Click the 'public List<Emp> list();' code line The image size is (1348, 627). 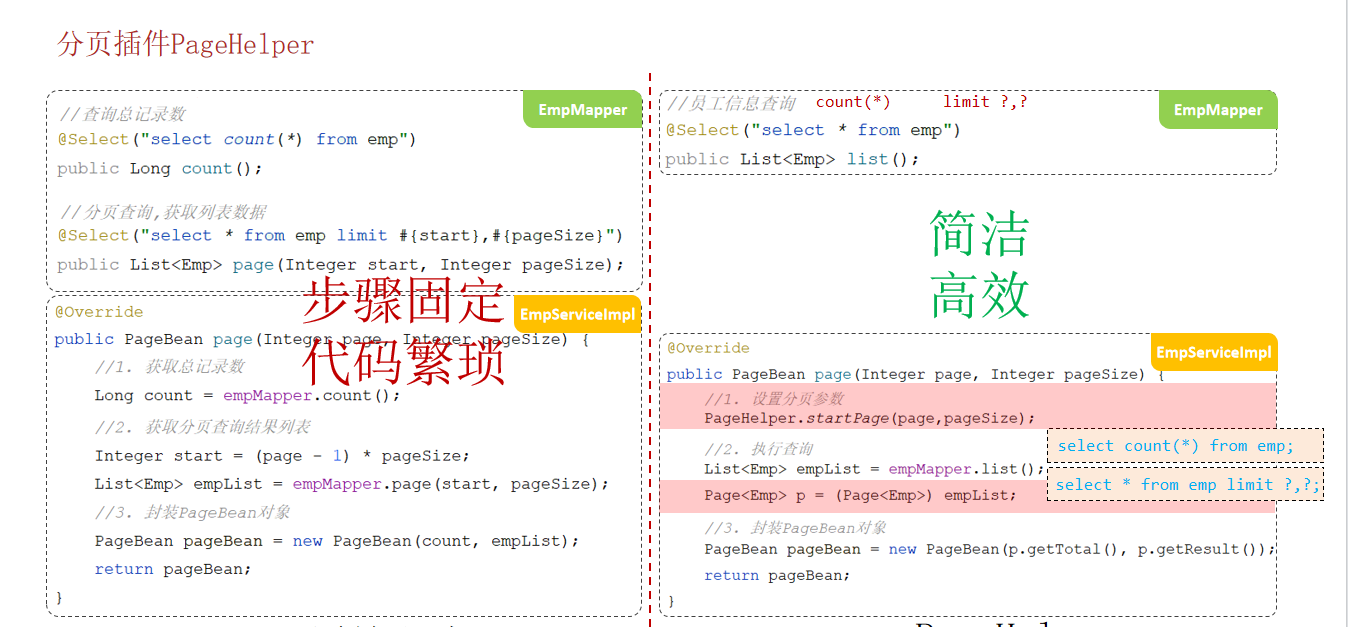(x=791, y=159)
